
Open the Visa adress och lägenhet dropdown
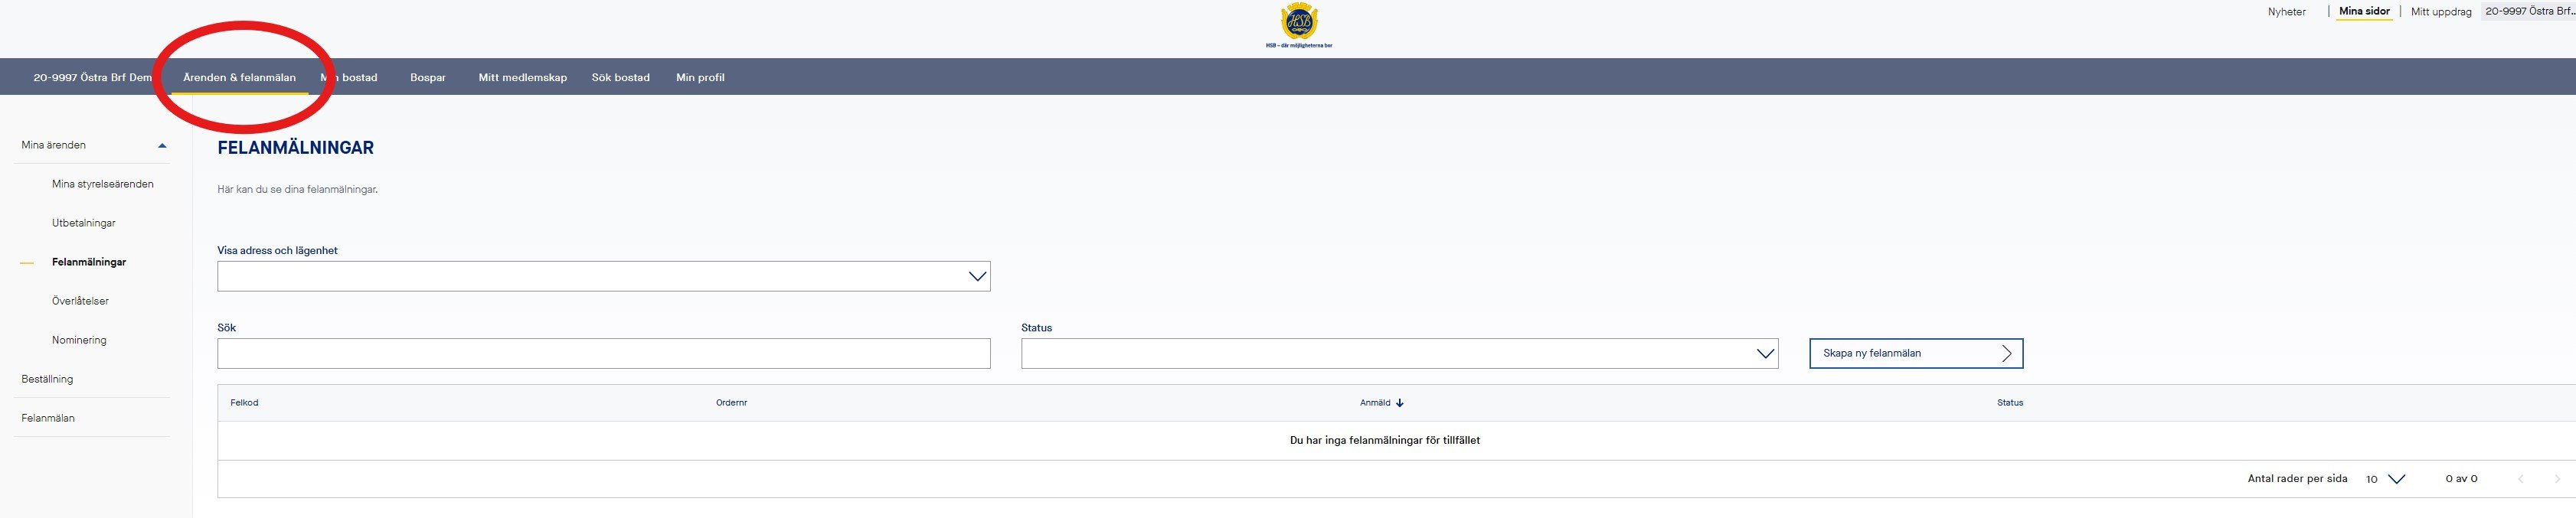tap(603, 276)
